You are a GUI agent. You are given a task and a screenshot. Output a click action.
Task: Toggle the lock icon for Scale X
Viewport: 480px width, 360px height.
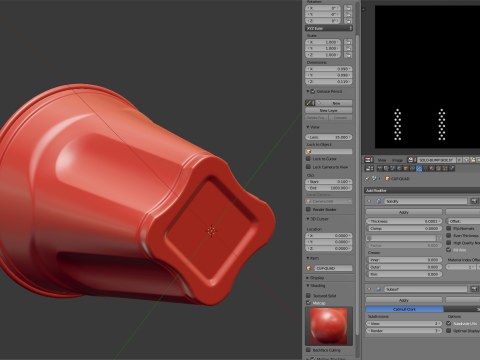pyautogui.click(x=348, y=42)
